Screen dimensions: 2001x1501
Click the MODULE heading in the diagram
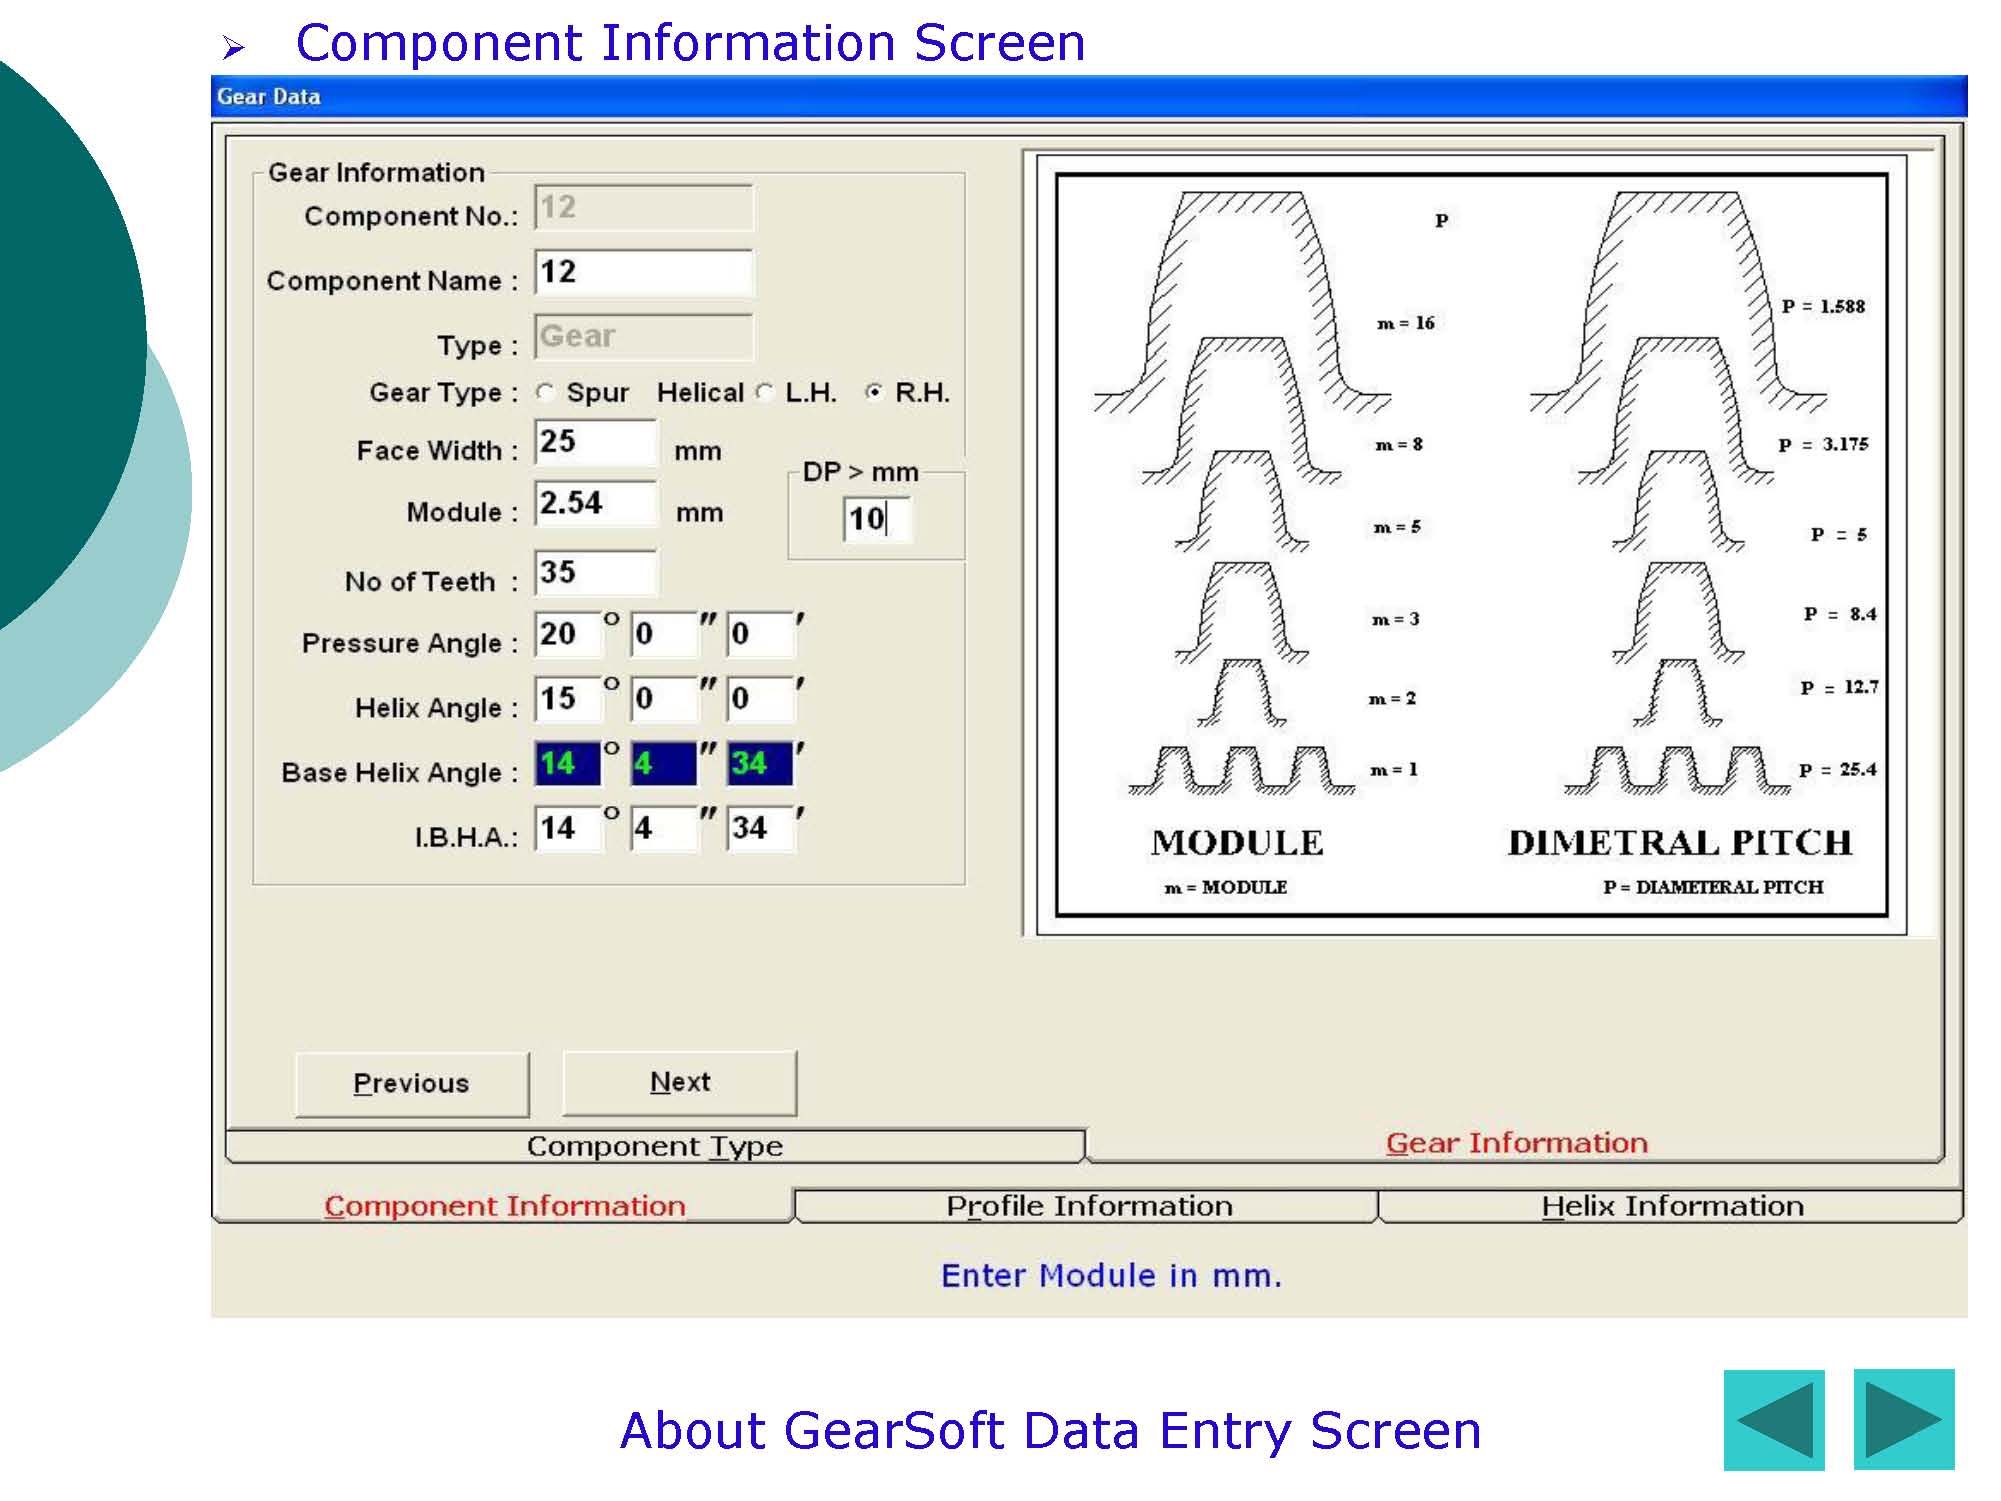1237,843
